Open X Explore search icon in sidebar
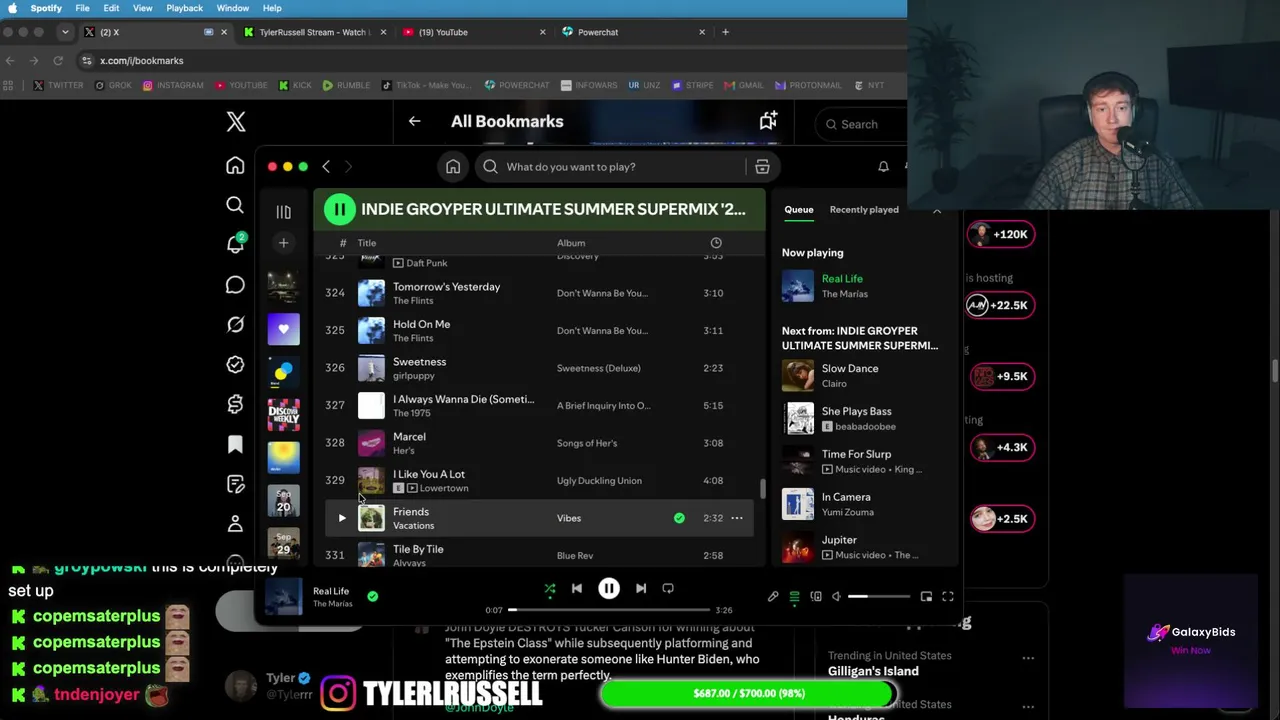Image resolution: width=1280 pixels, height=720 pixels. (x=235, y=205)
